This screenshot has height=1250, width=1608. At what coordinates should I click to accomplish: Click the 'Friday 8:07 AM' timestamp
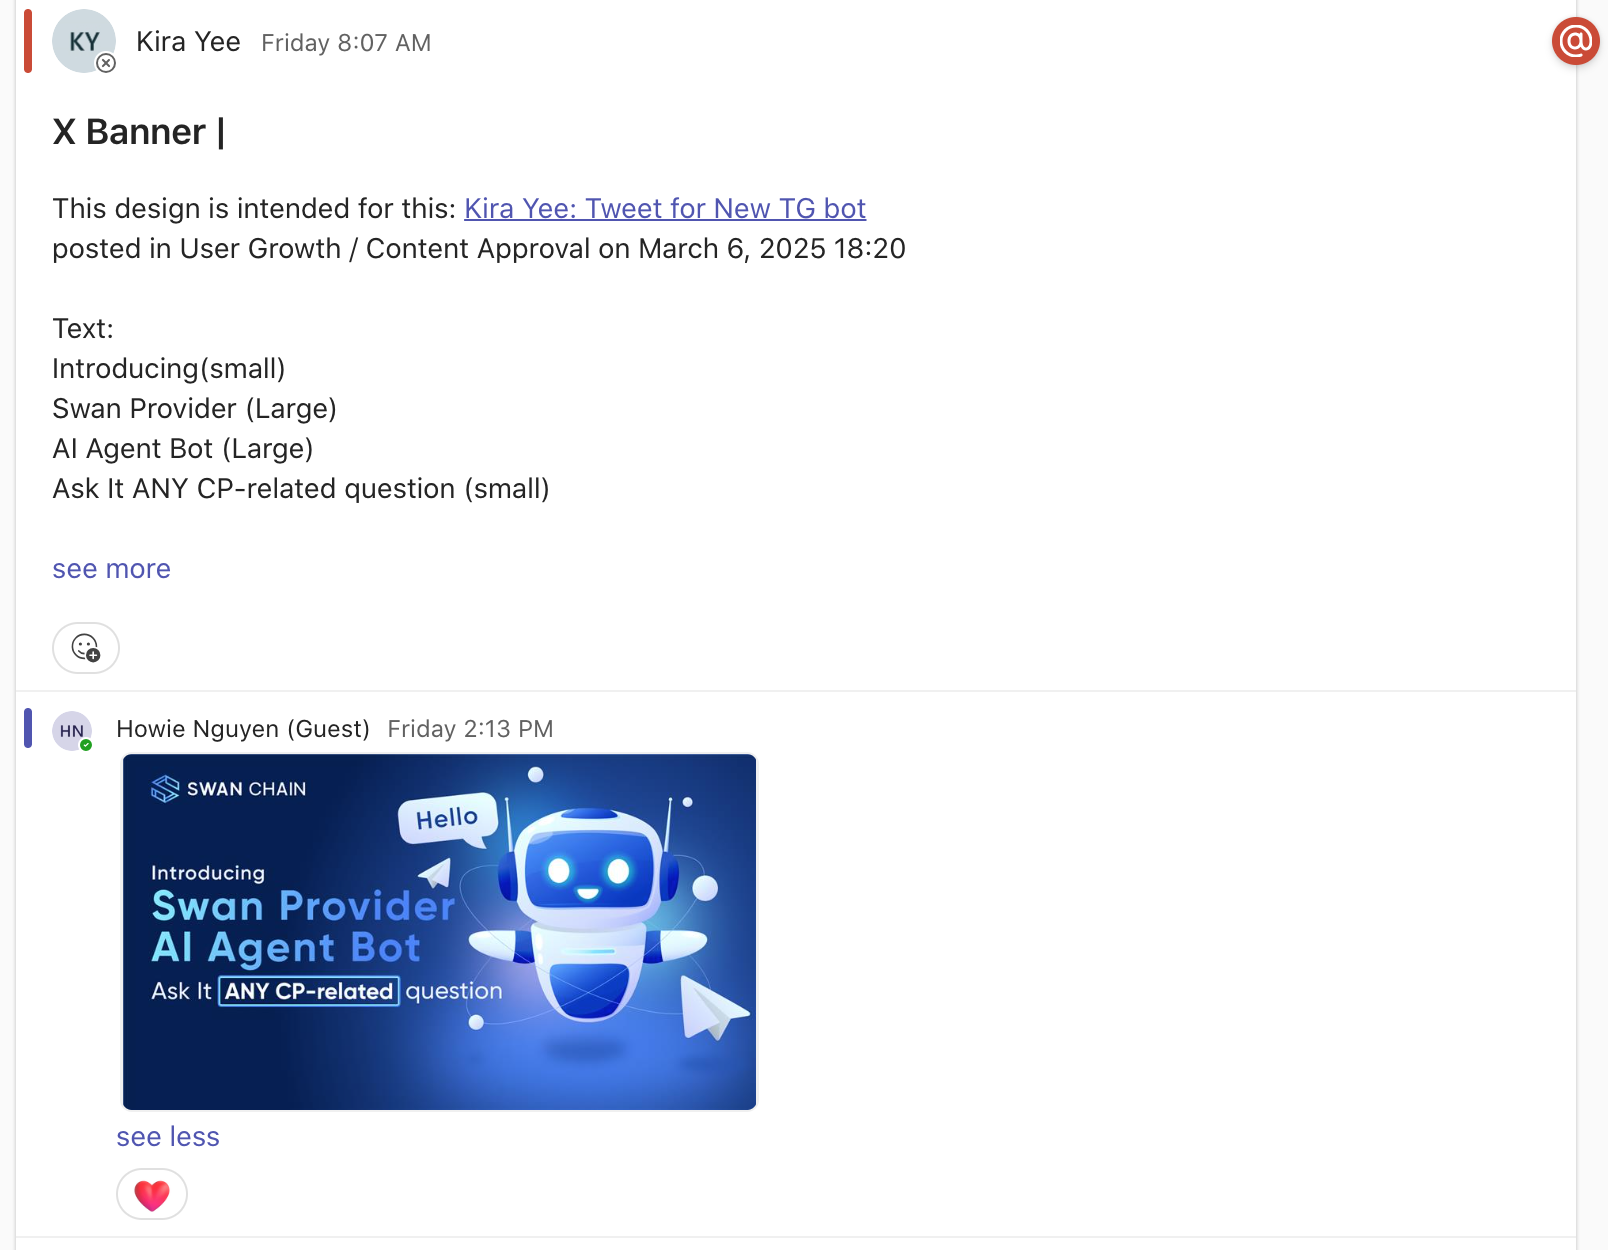point(346,43)
